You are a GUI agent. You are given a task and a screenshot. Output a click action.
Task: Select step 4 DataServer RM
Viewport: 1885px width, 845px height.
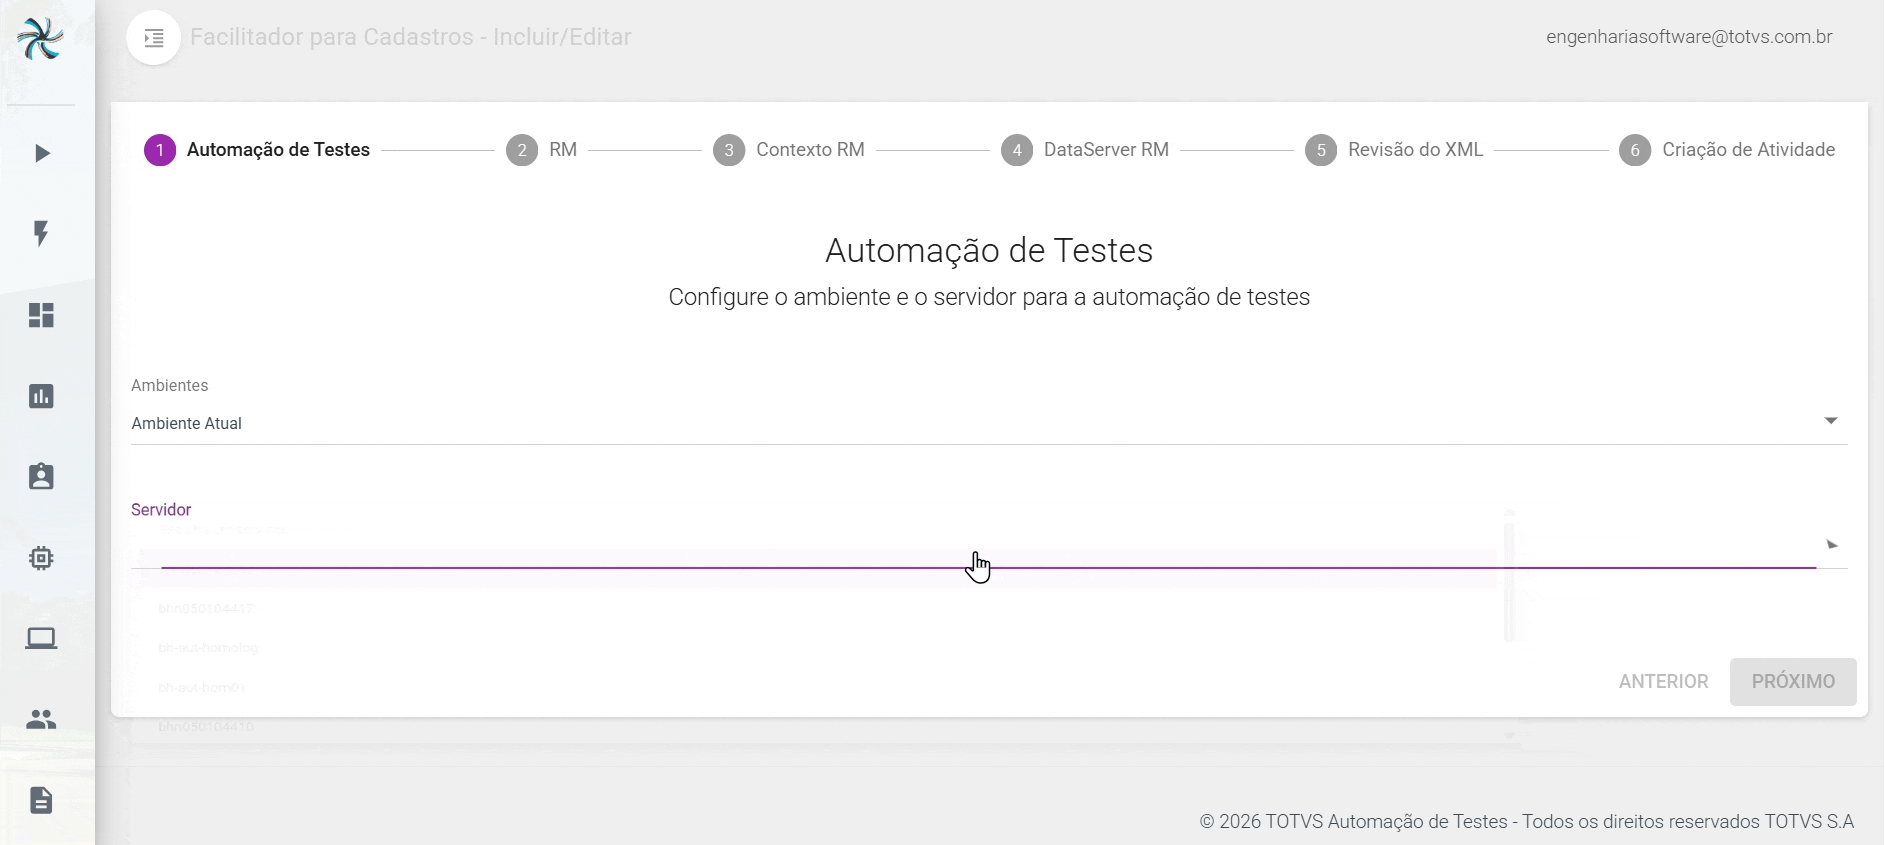[1086, 150]
